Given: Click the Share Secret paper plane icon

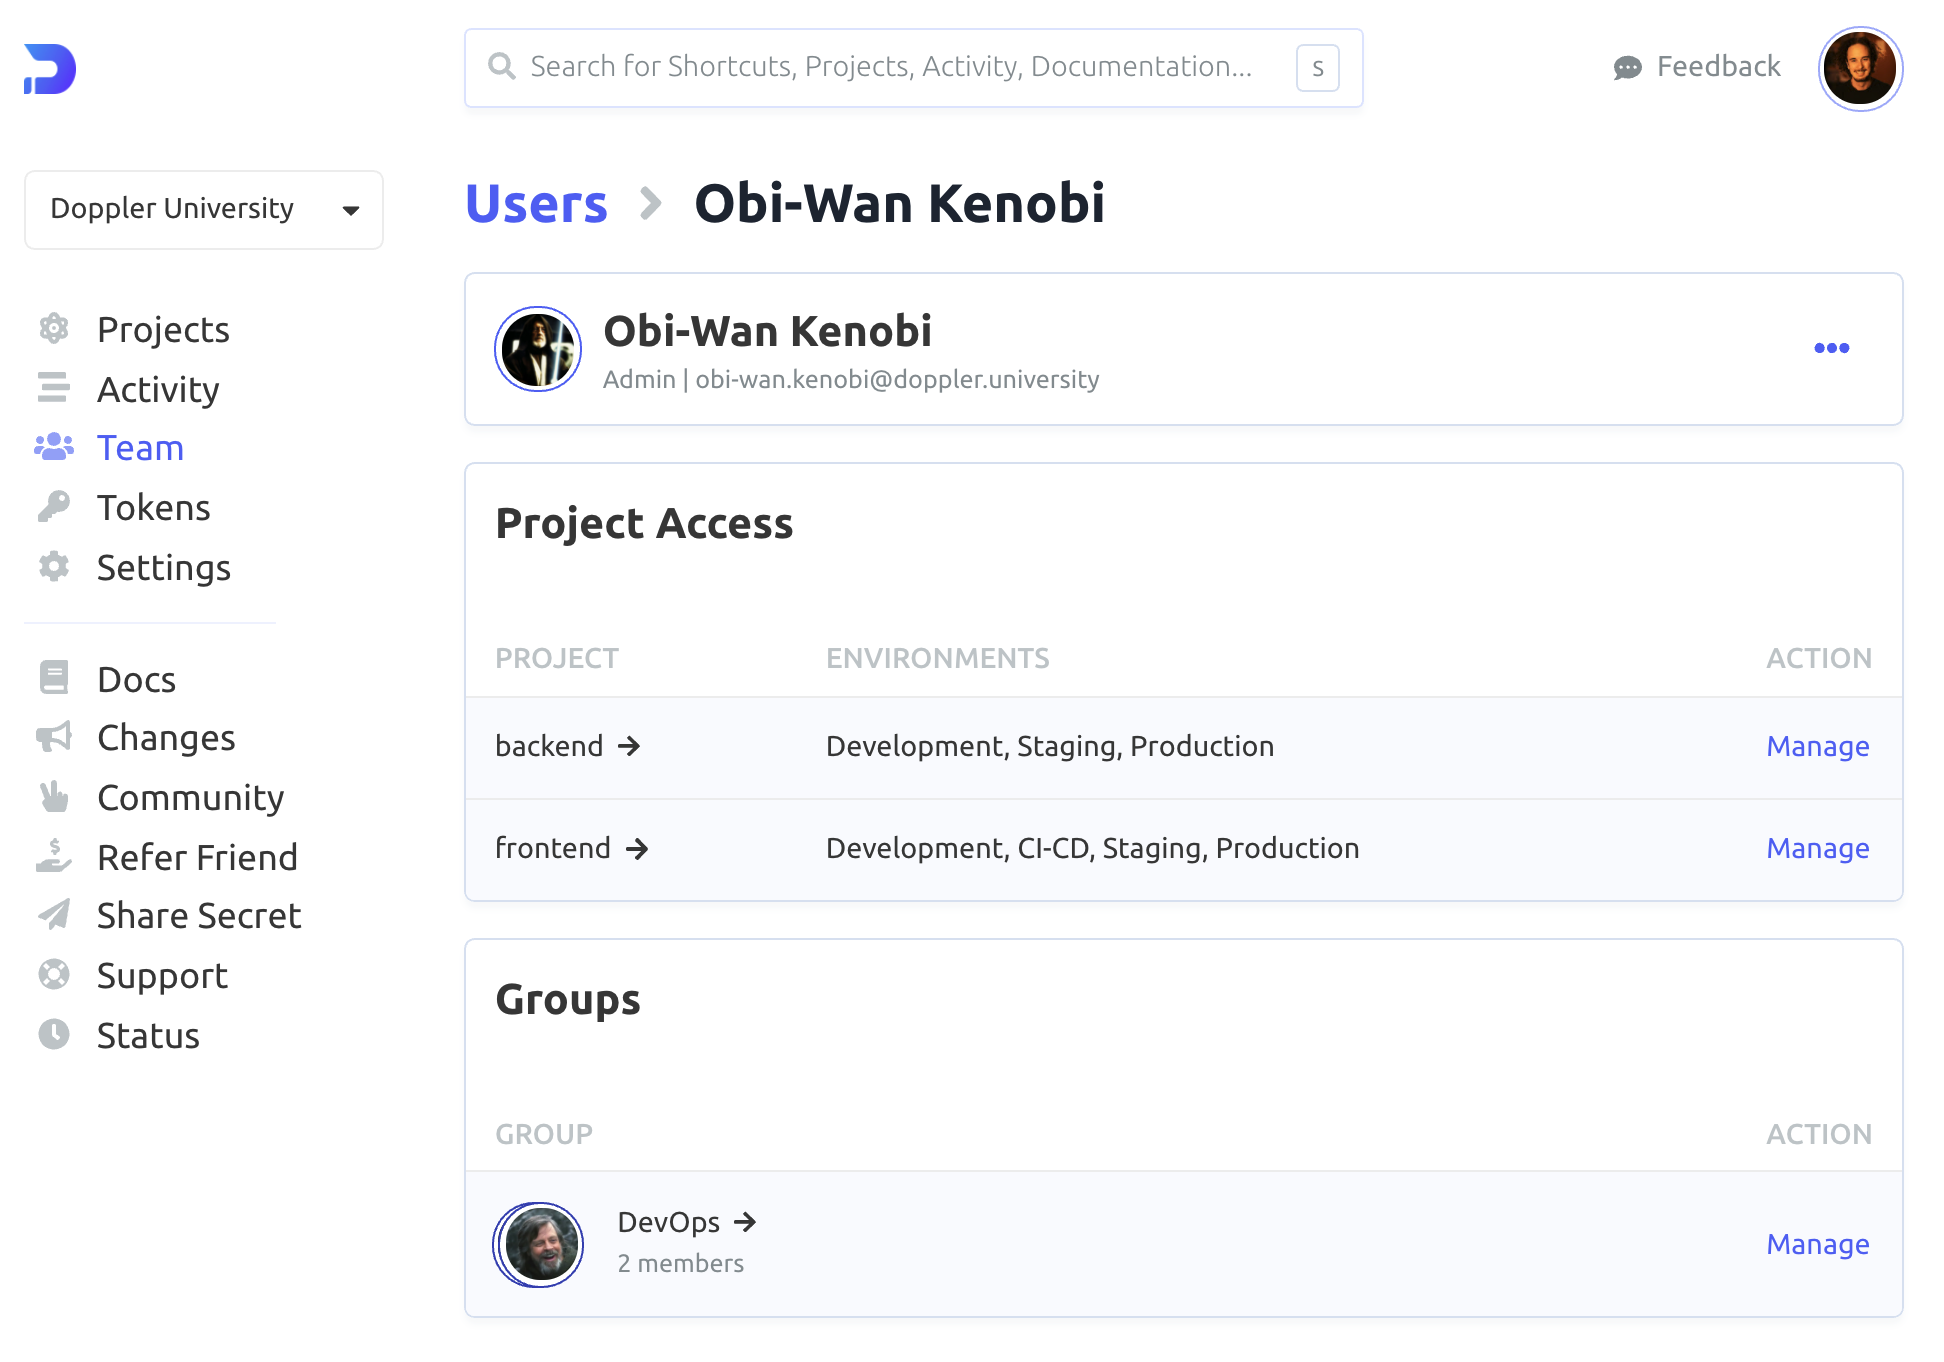Looking at the screenshot, I should click(x=54, y=915).
